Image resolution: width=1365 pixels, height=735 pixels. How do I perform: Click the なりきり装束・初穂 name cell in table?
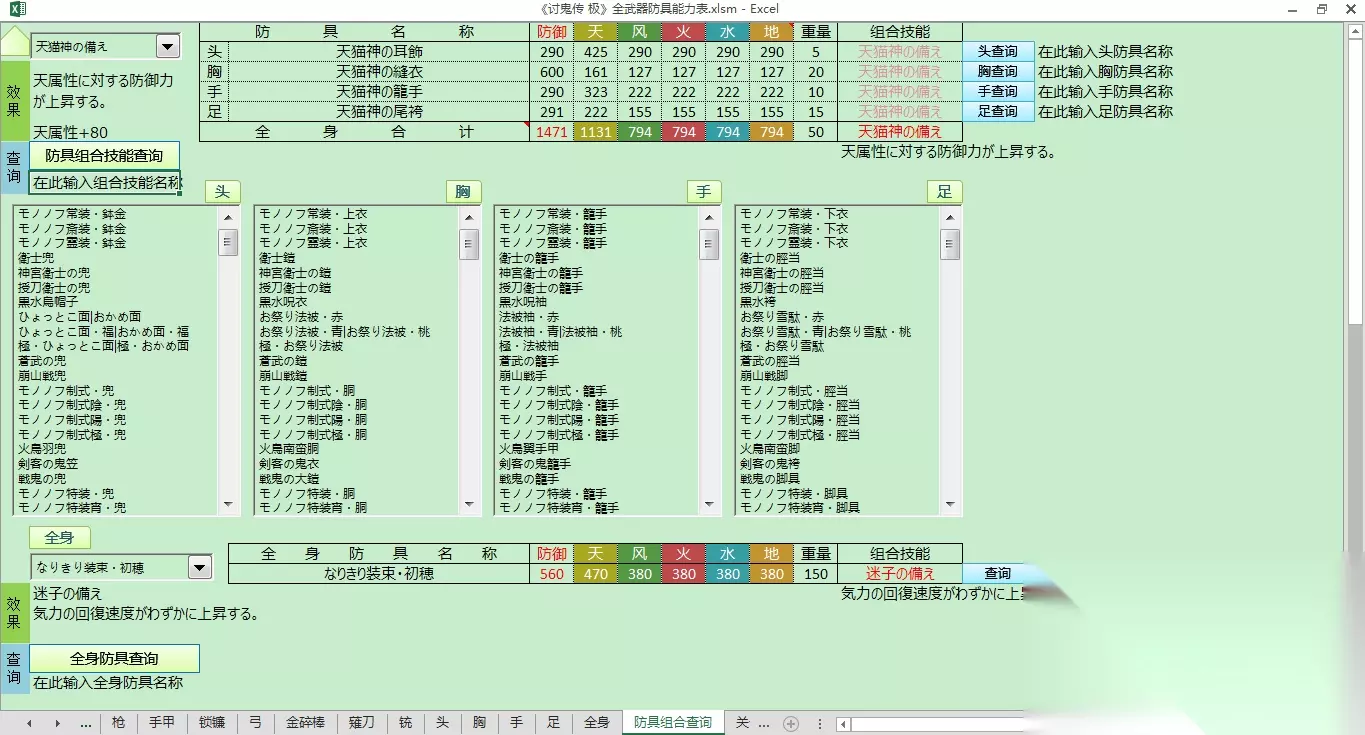pos(379,573)
